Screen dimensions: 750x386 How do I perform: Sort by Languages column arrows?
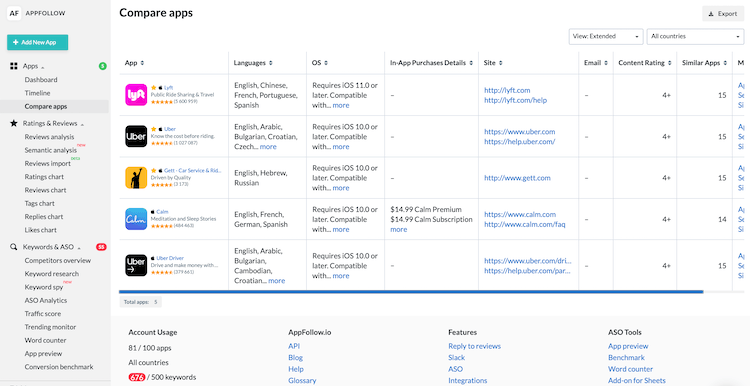[271, 63]
